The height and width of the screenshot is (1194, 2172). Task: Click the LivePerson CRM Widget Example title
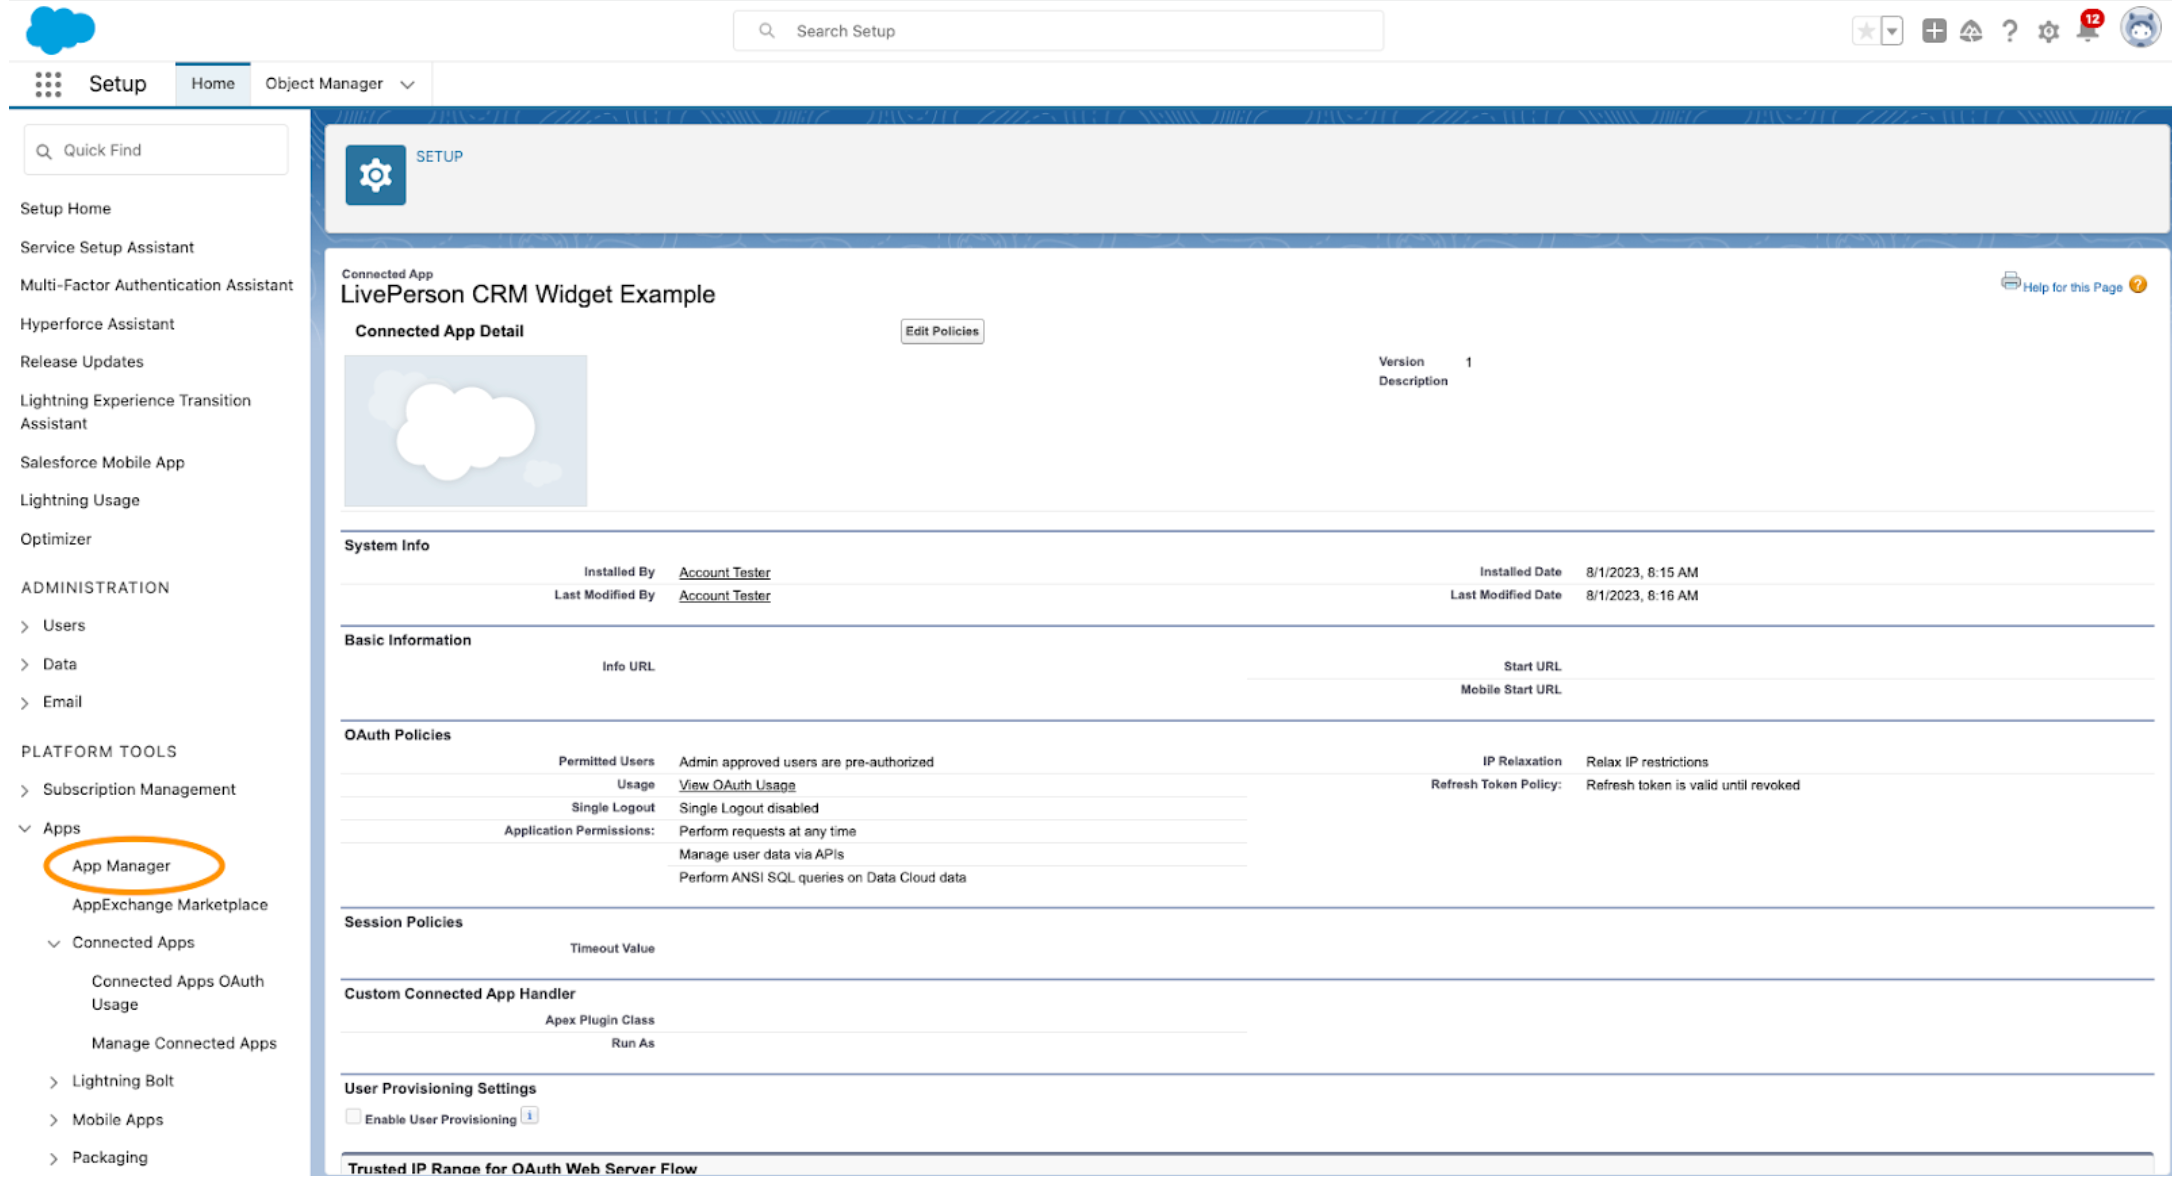point(528,295)
